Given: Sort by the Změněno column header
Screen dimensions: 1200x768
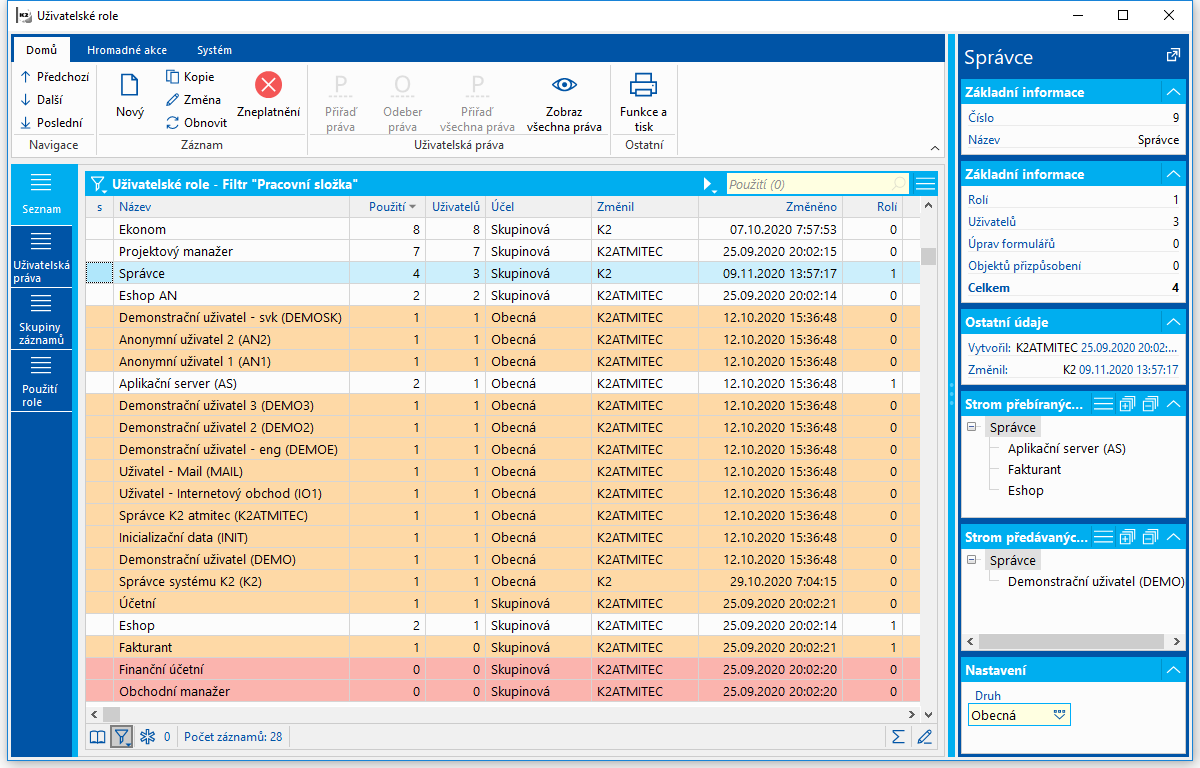Looking at the screenshot, I should (x=770, y=207).
